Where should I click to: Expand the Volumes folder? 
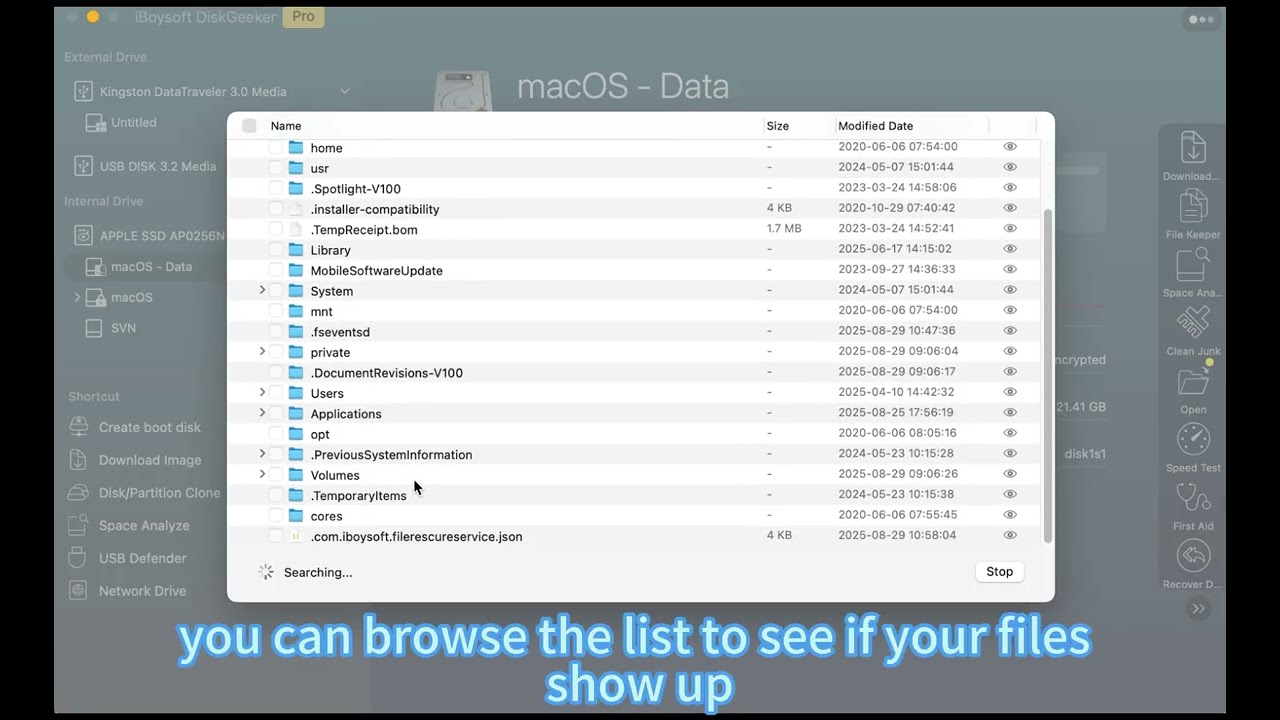click(x=262, y=474)
